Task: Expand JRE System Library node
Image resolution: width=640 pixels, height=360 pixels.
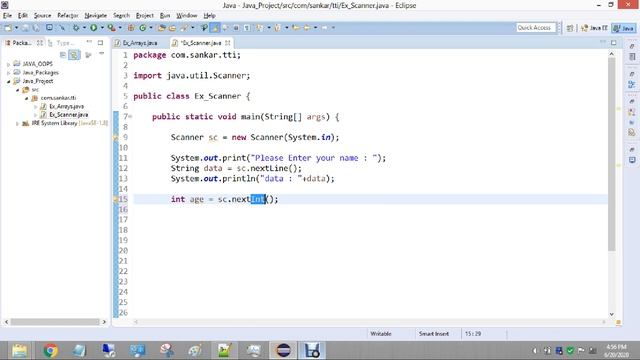Action: (x=17, y=123)
